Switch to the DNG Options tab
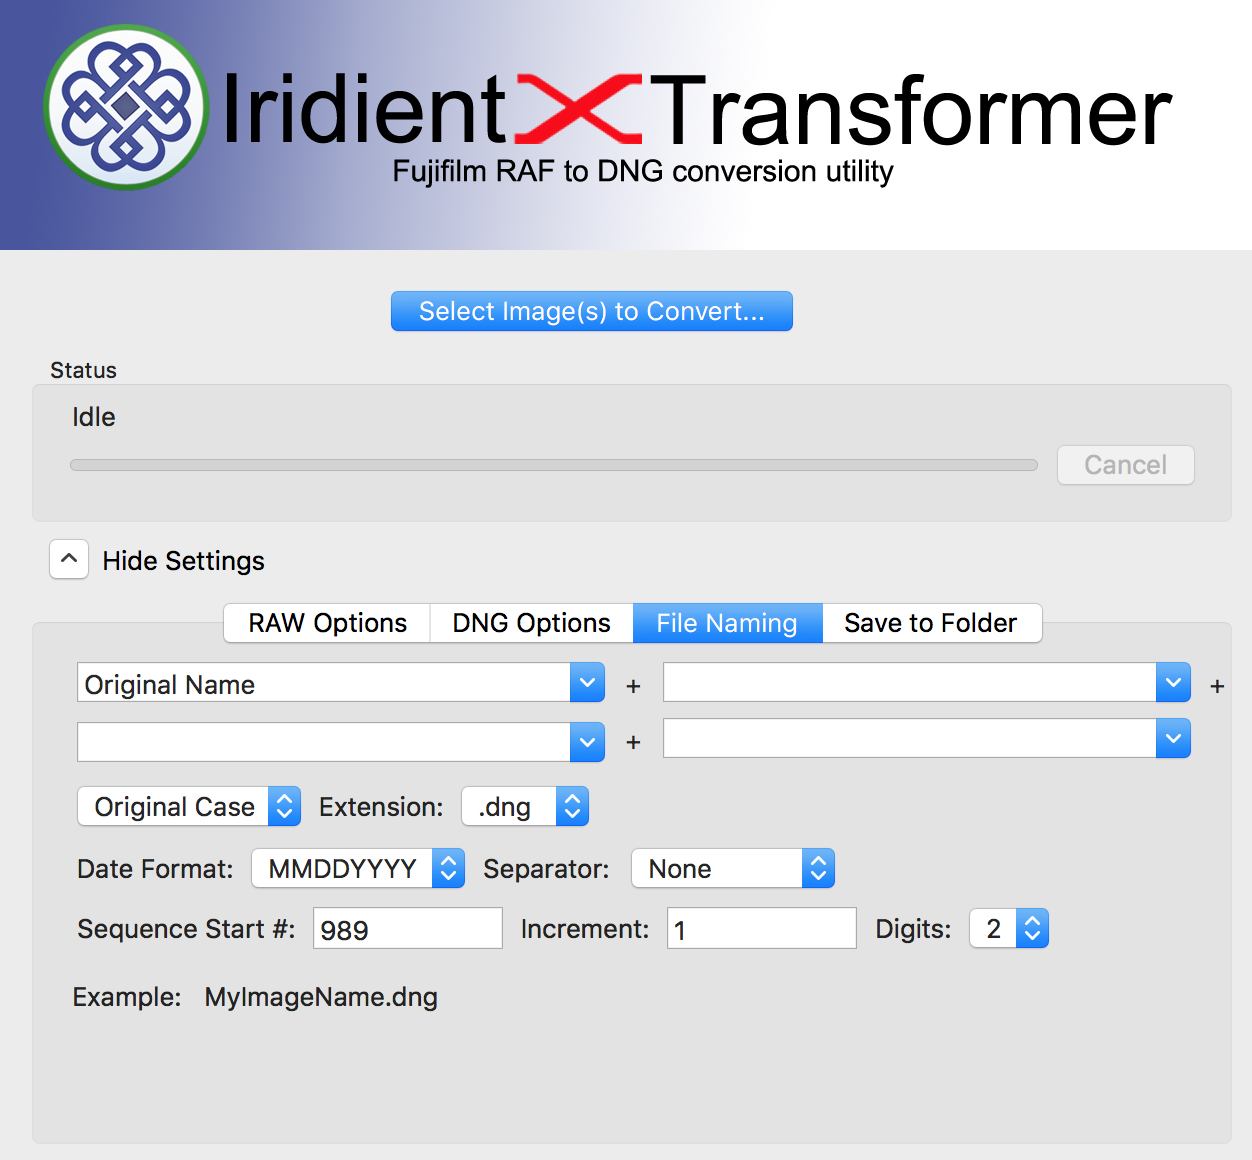Image resolution: width=1252 pixels, height=1160 pixels. pos(531,623)
